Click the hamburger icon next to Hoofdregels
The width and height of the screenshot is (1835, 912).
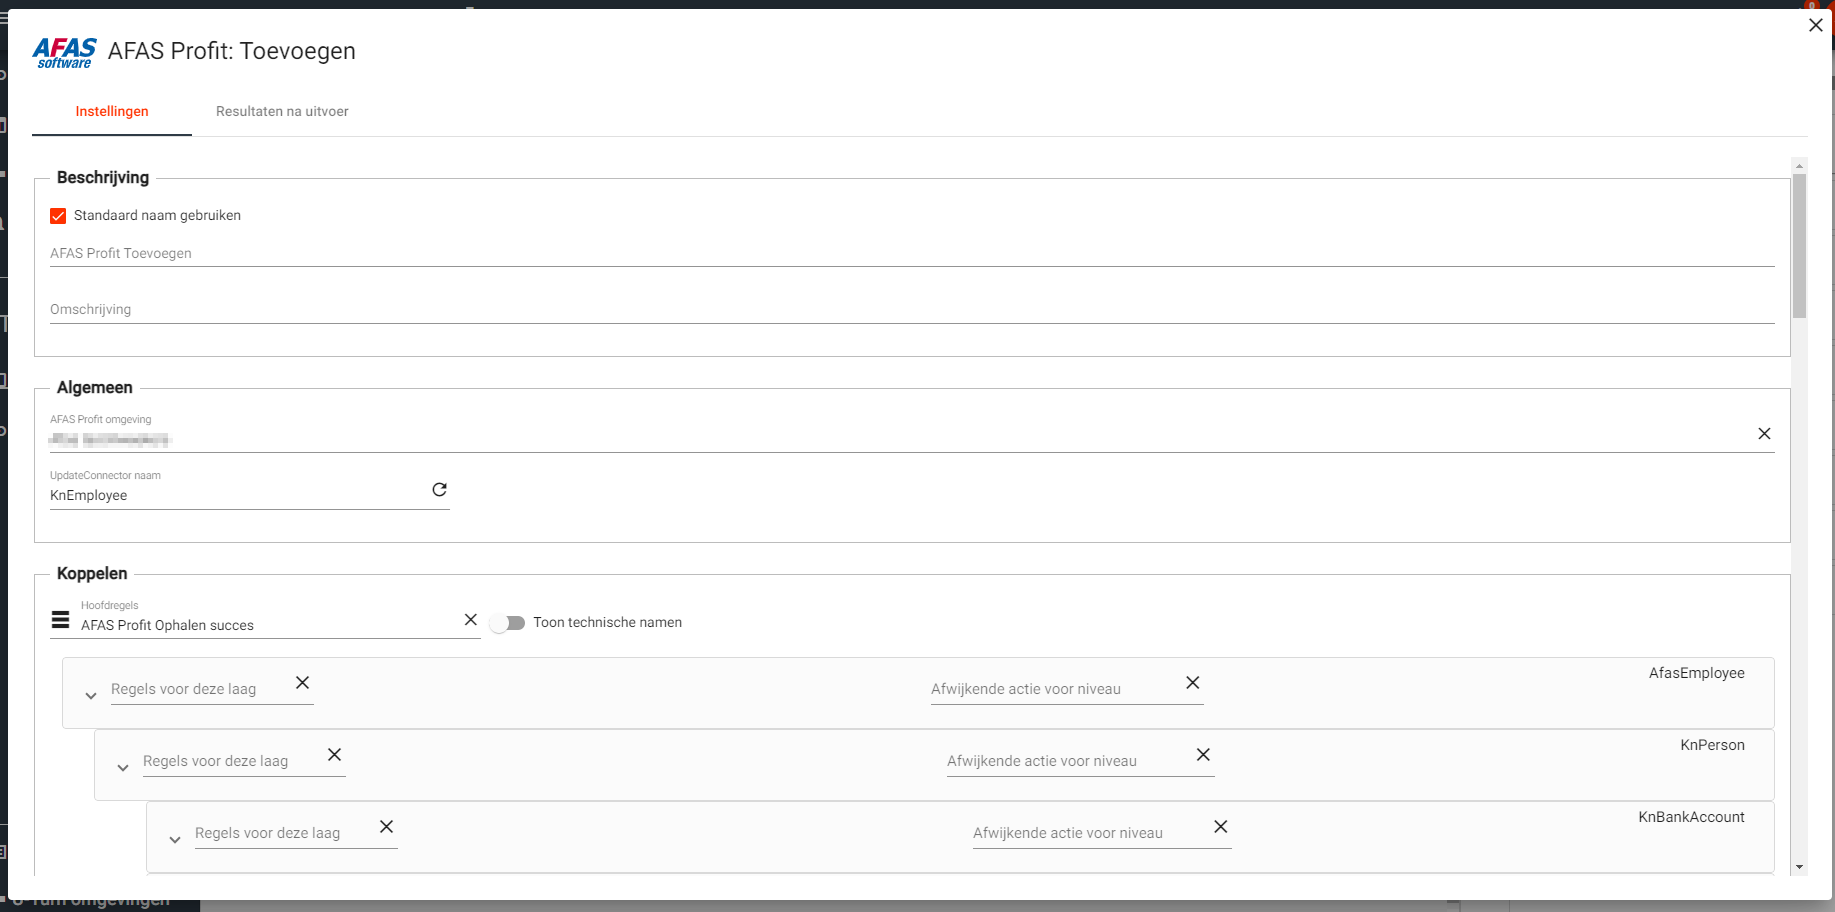click(61, 621)
